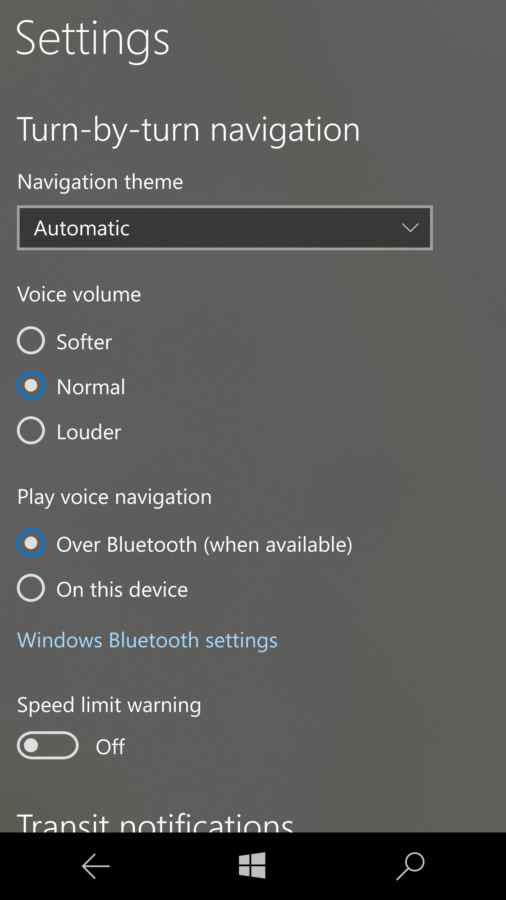This screenshot has height=900, width=506.
Task: Click the Speed limit warning label
Action: coord(109,705)
